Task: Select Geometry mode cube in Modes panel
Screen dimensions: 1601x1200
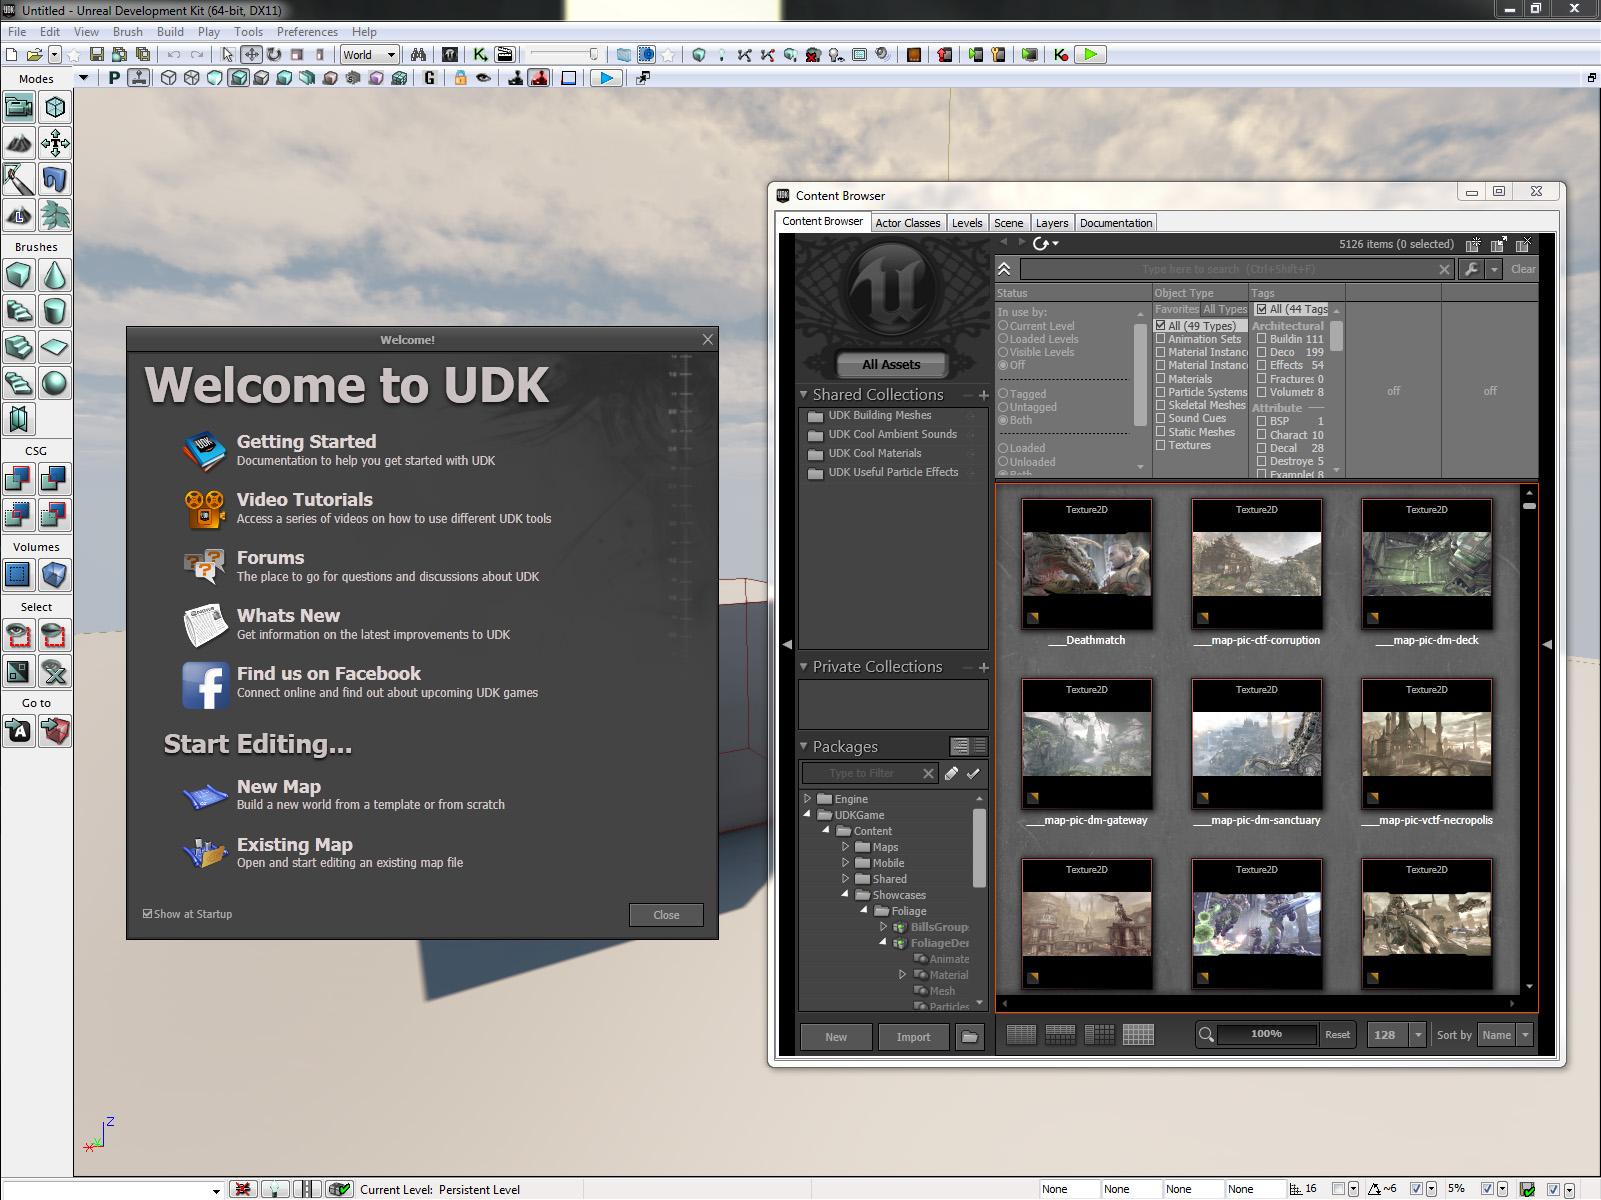Action: click(55, 107)
